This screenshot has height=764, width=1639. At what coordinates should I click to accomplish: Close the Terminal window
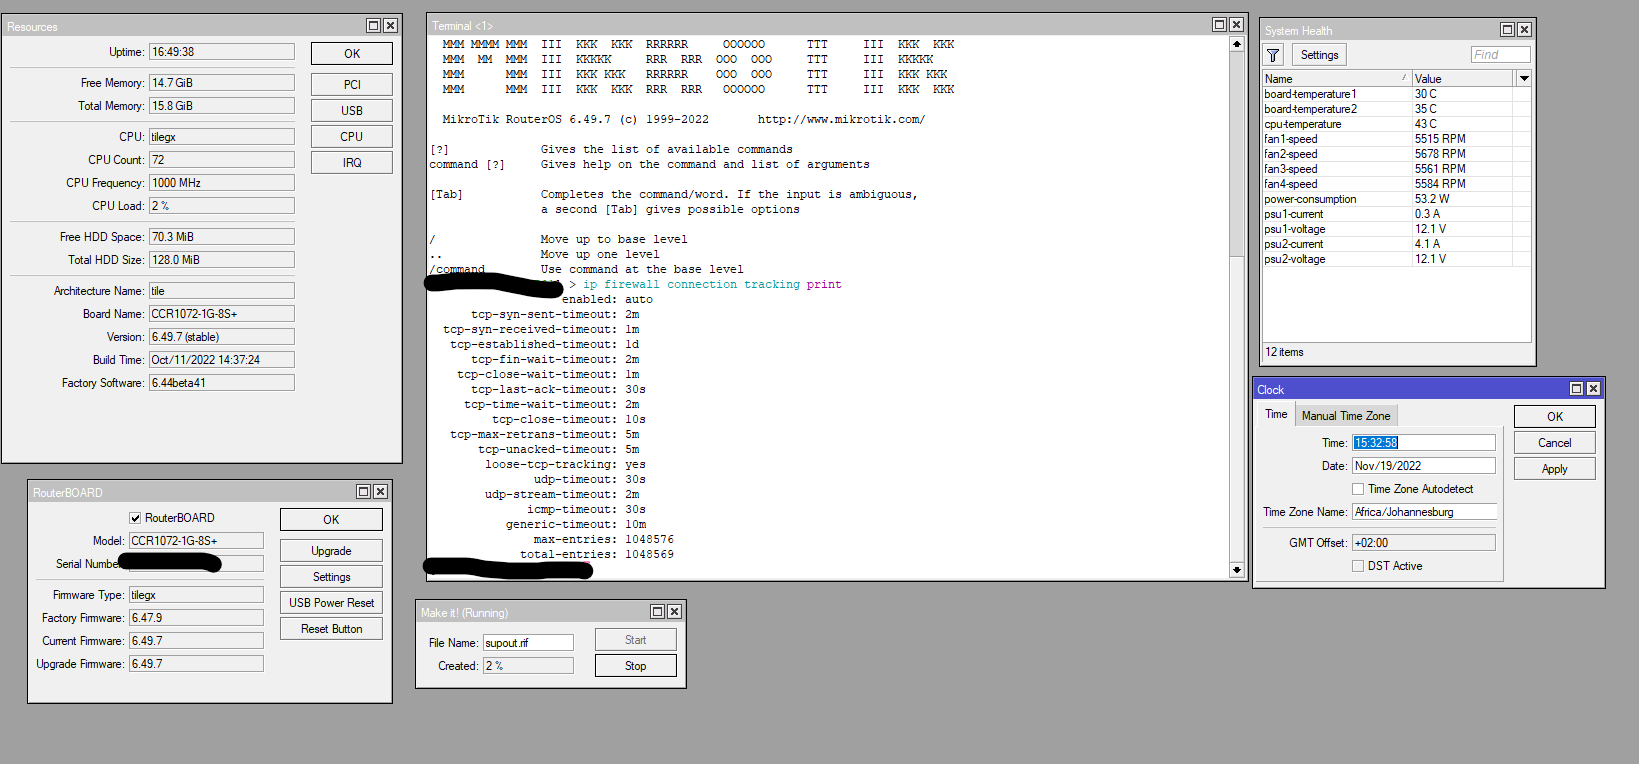coord(1236,25)
